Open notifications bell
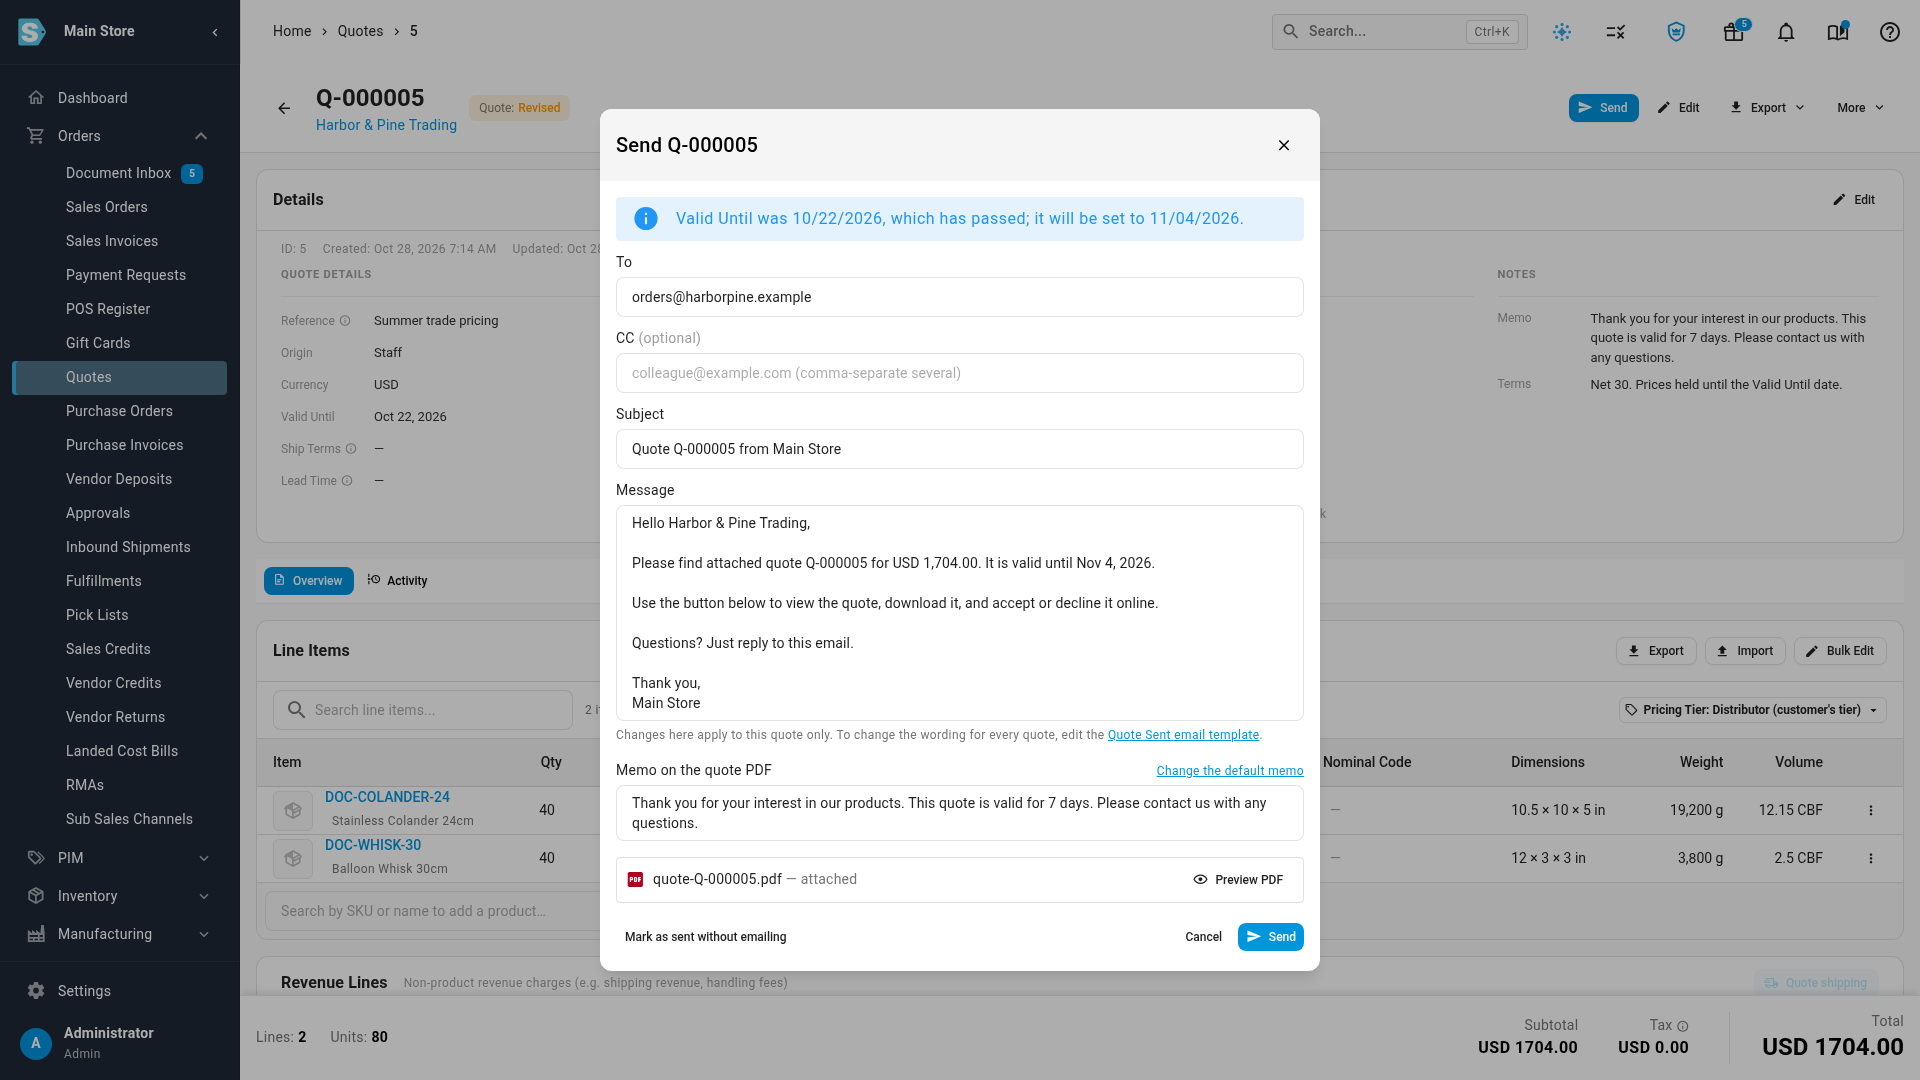Screen dimensions: 1920x1080 1786,32
